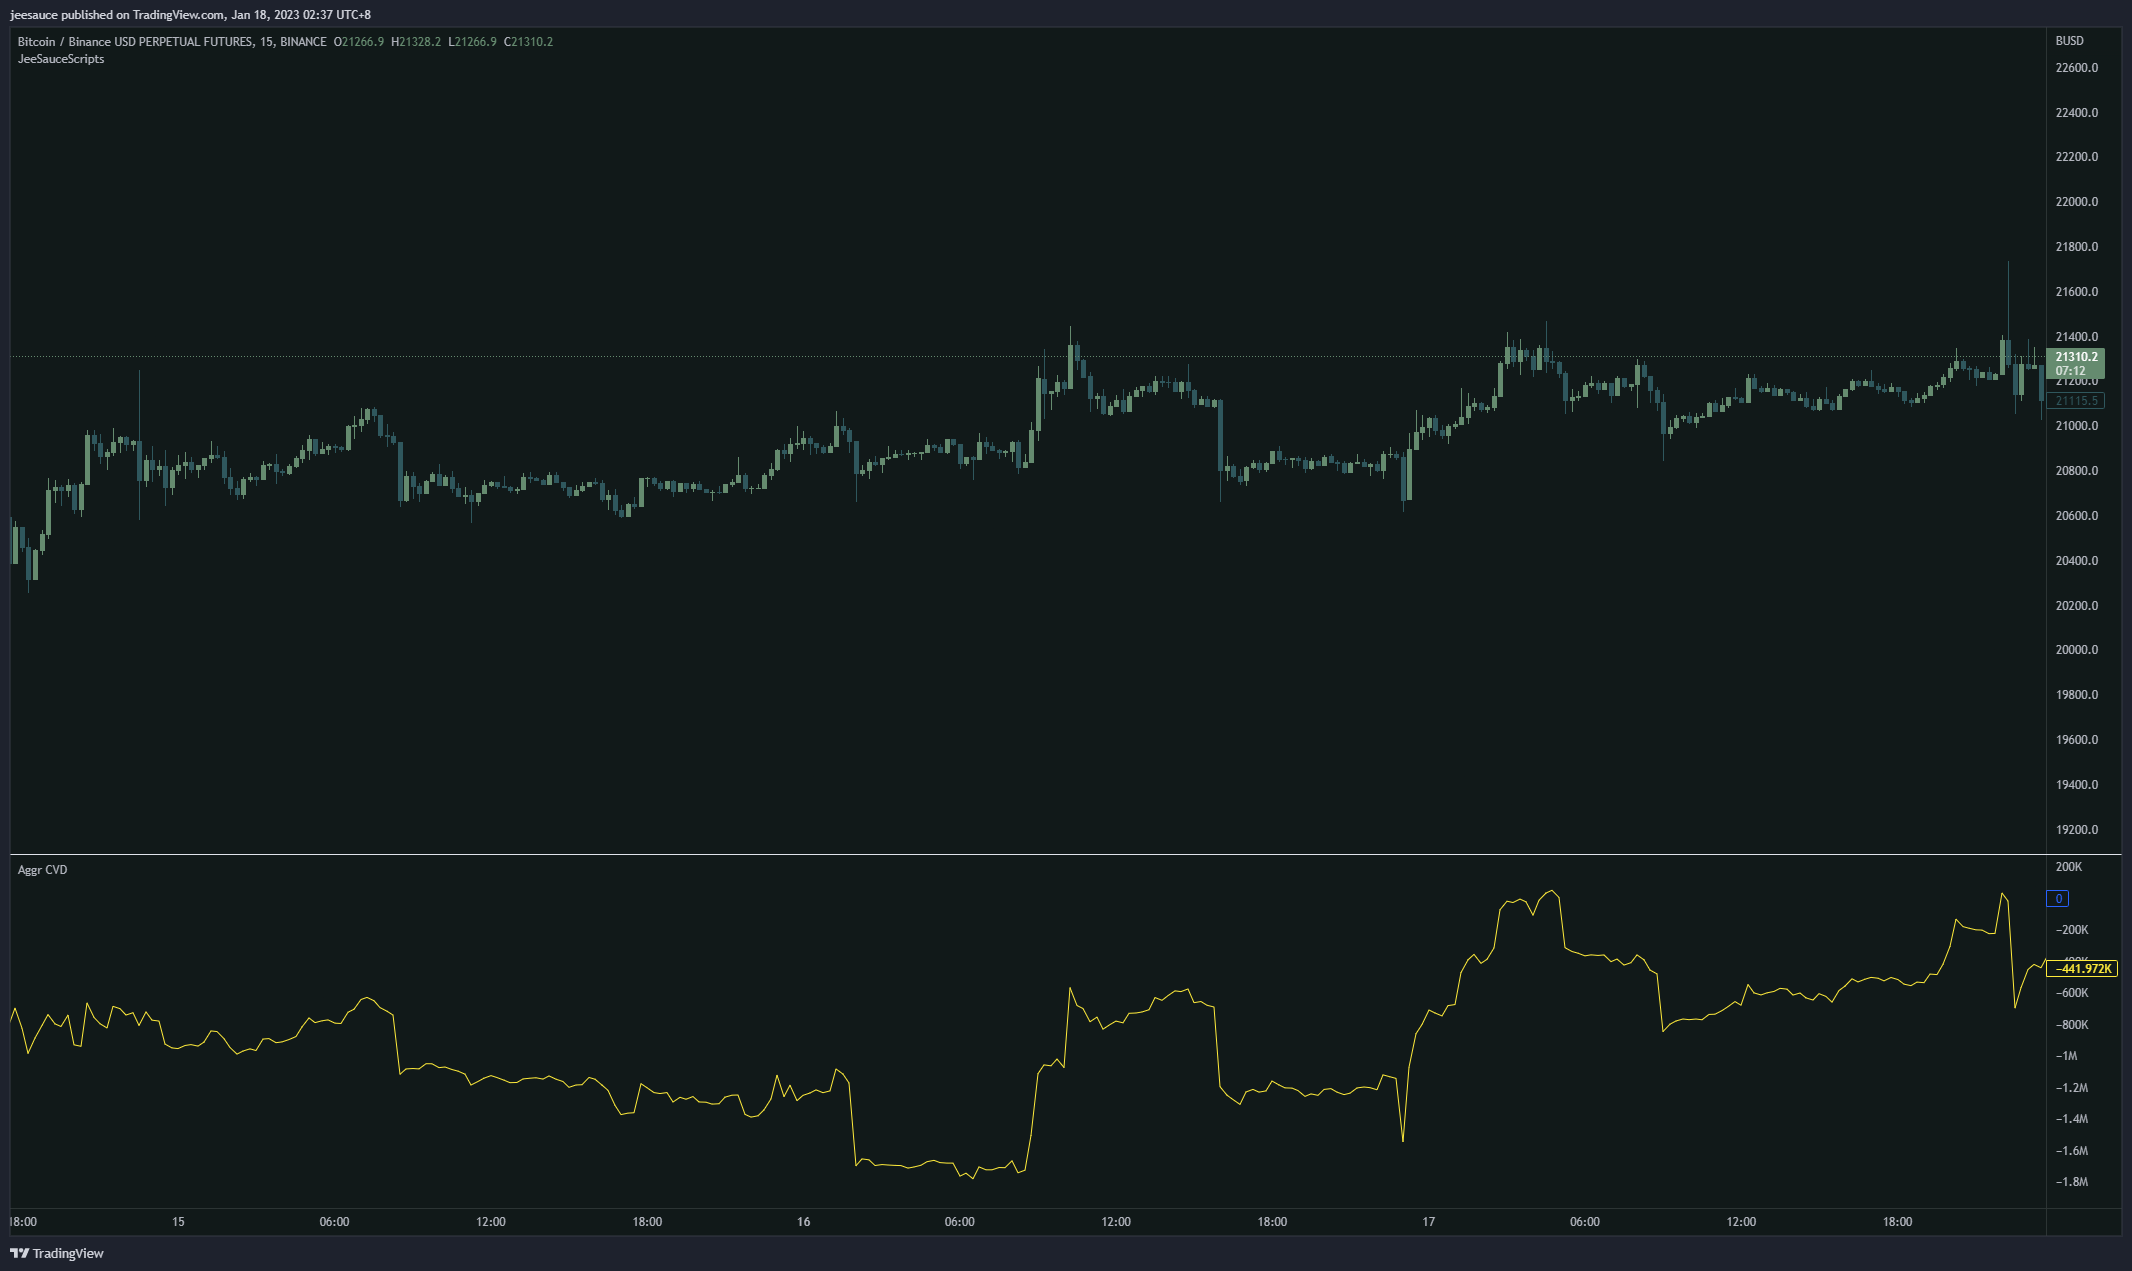The height and width of the screenshot is (1271, 2132).
Task: Click the 19200.0 price scale label
Action: [x=2076, y=830]
